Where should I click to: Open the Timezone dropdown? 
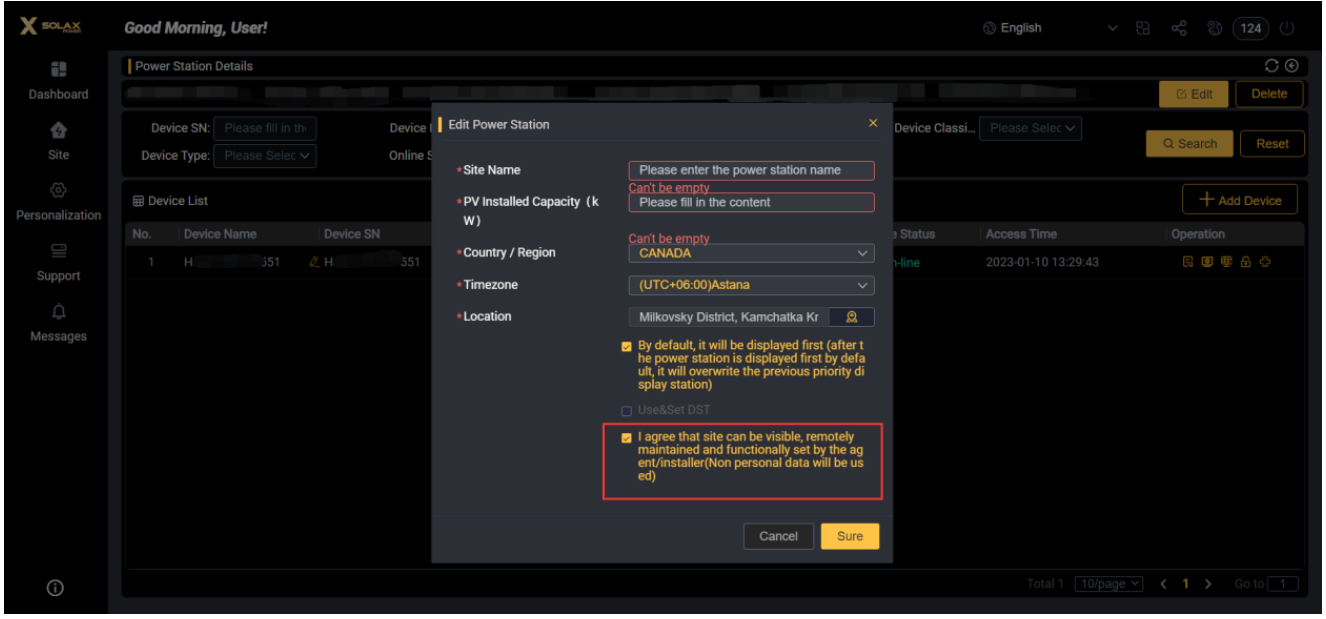751,285
